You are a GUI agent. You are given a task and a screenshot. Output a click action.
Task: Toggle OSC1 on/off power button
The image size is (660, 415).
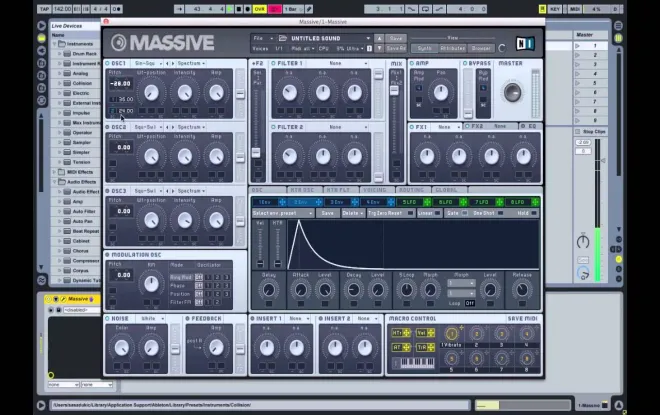(x=108, y=63)
